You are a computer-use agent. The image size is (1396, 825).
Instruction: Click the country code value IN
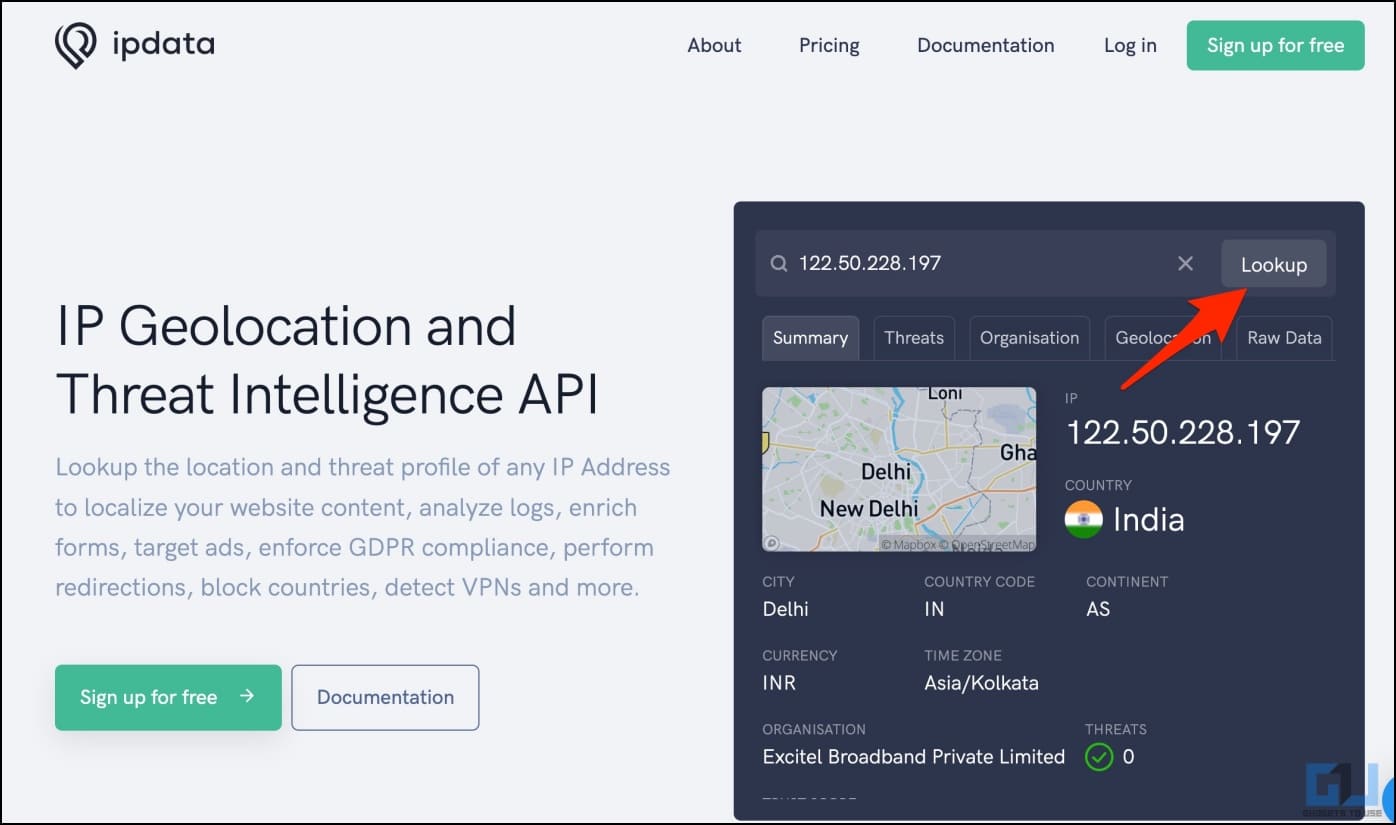[934, 609]
